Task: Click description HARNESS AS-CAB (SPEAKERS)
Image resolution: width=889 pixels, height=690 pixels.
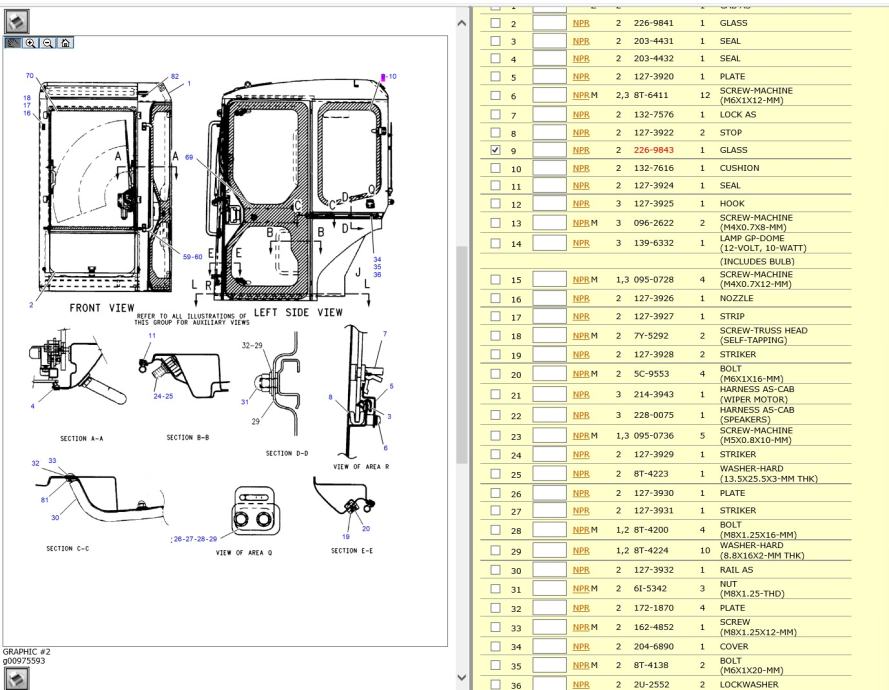Action: (x=756, y=414)
